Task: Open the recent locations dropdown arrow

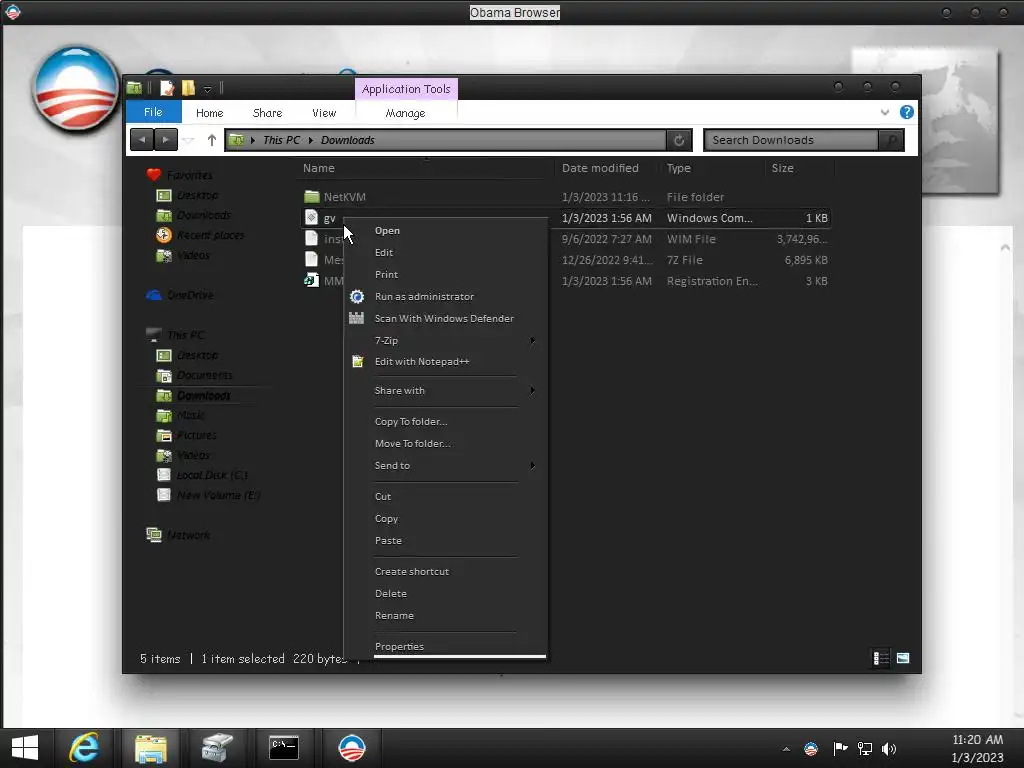Action: [189, 140]
